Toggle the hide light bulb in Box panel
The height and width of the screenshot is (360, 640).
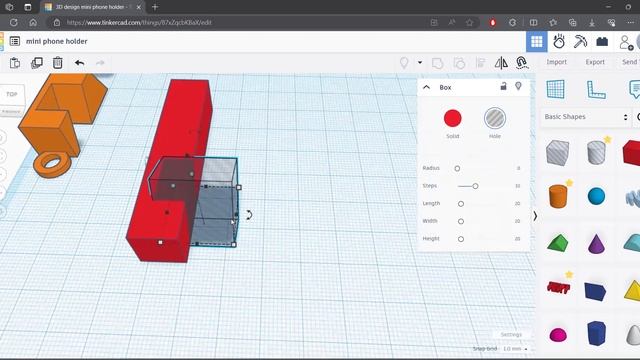(518, 86)
